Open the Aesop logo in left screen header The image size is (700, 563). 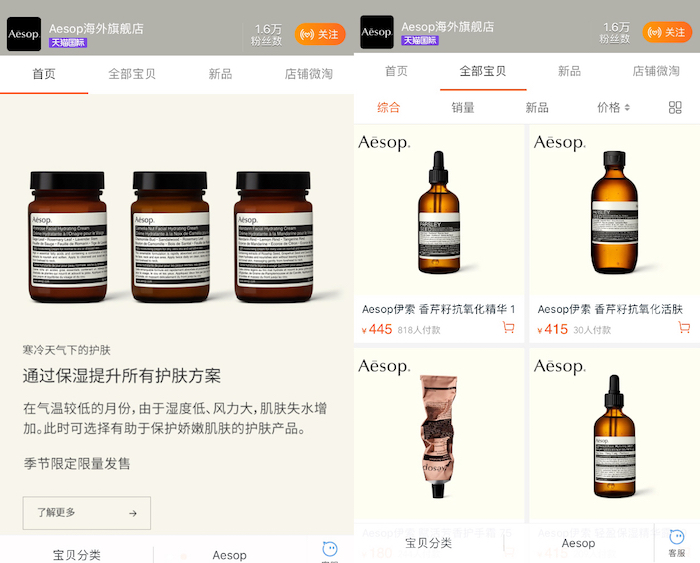point(24,34)
